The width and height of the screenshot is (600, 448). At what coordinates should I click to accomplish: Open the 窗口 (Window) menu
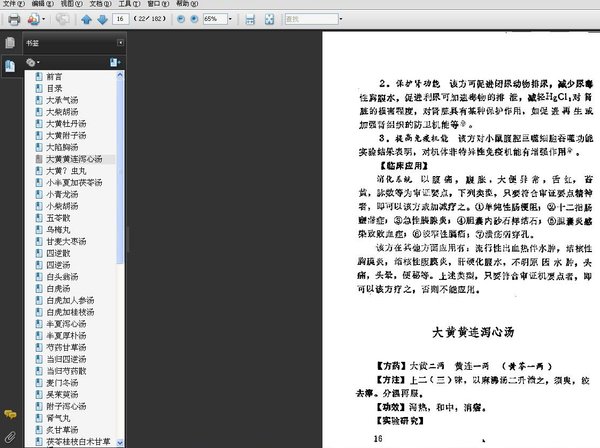tap(158, 3)
